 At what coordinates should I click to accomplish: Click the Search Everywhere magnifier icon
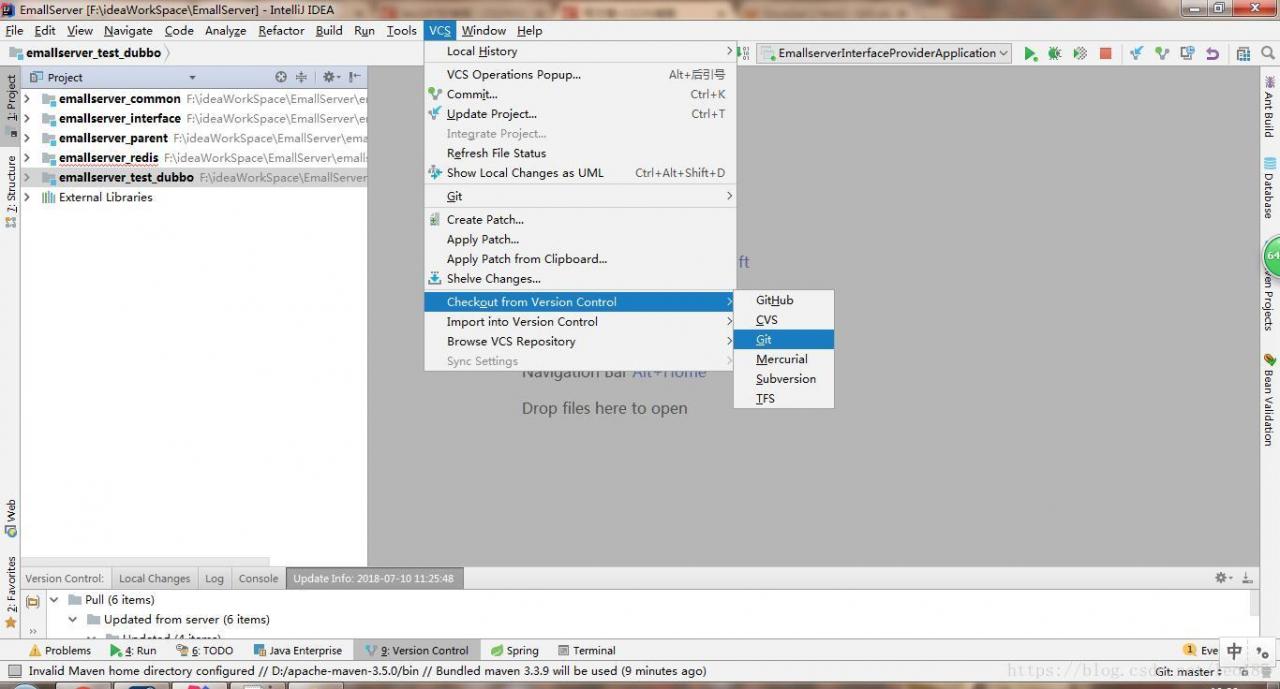pyautogui.click(x=1267, y=54)
